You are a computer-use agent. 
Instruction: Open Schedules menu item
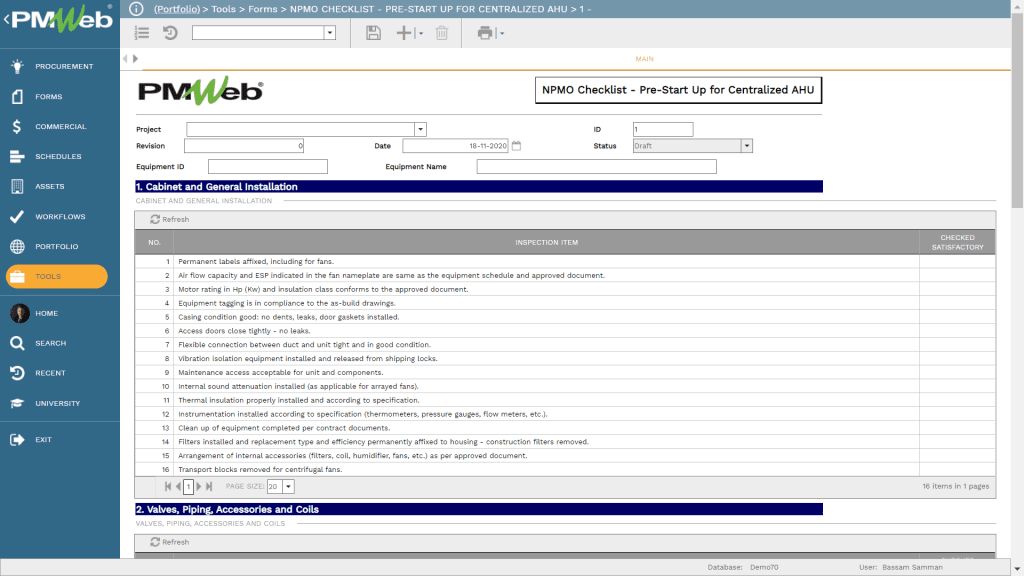tap(58, 157)
